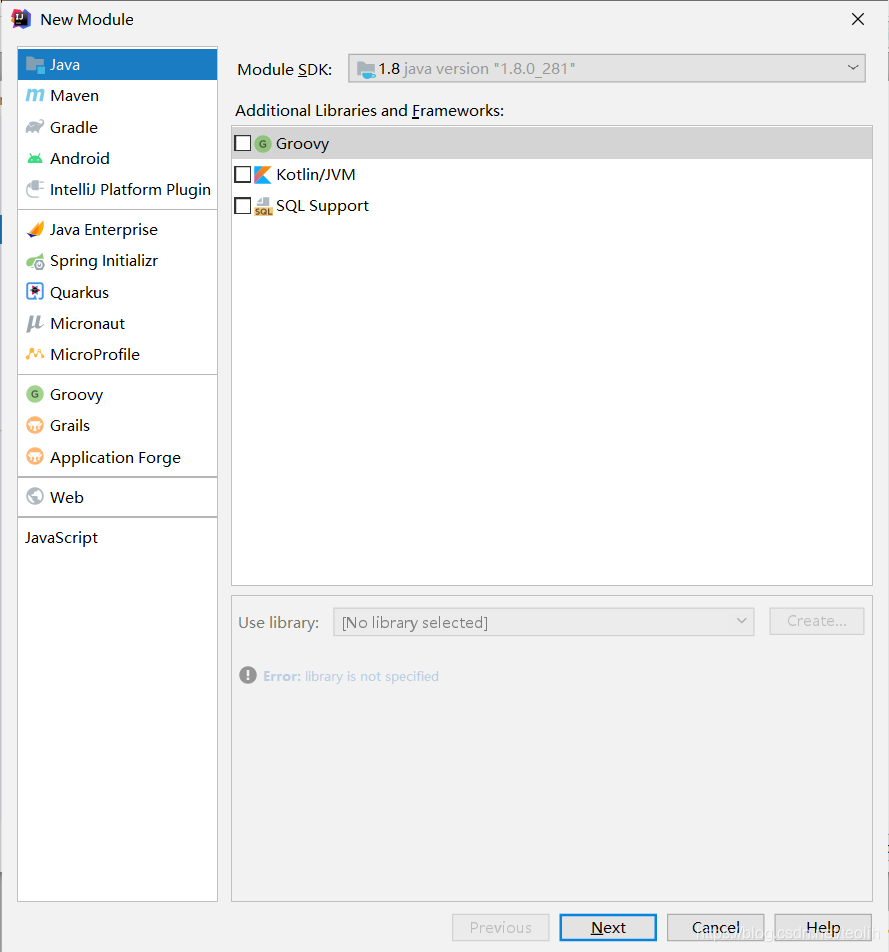Select Java Enterprise module type
The width and height of the screenshot is (889, 952).
click(103, 229)
